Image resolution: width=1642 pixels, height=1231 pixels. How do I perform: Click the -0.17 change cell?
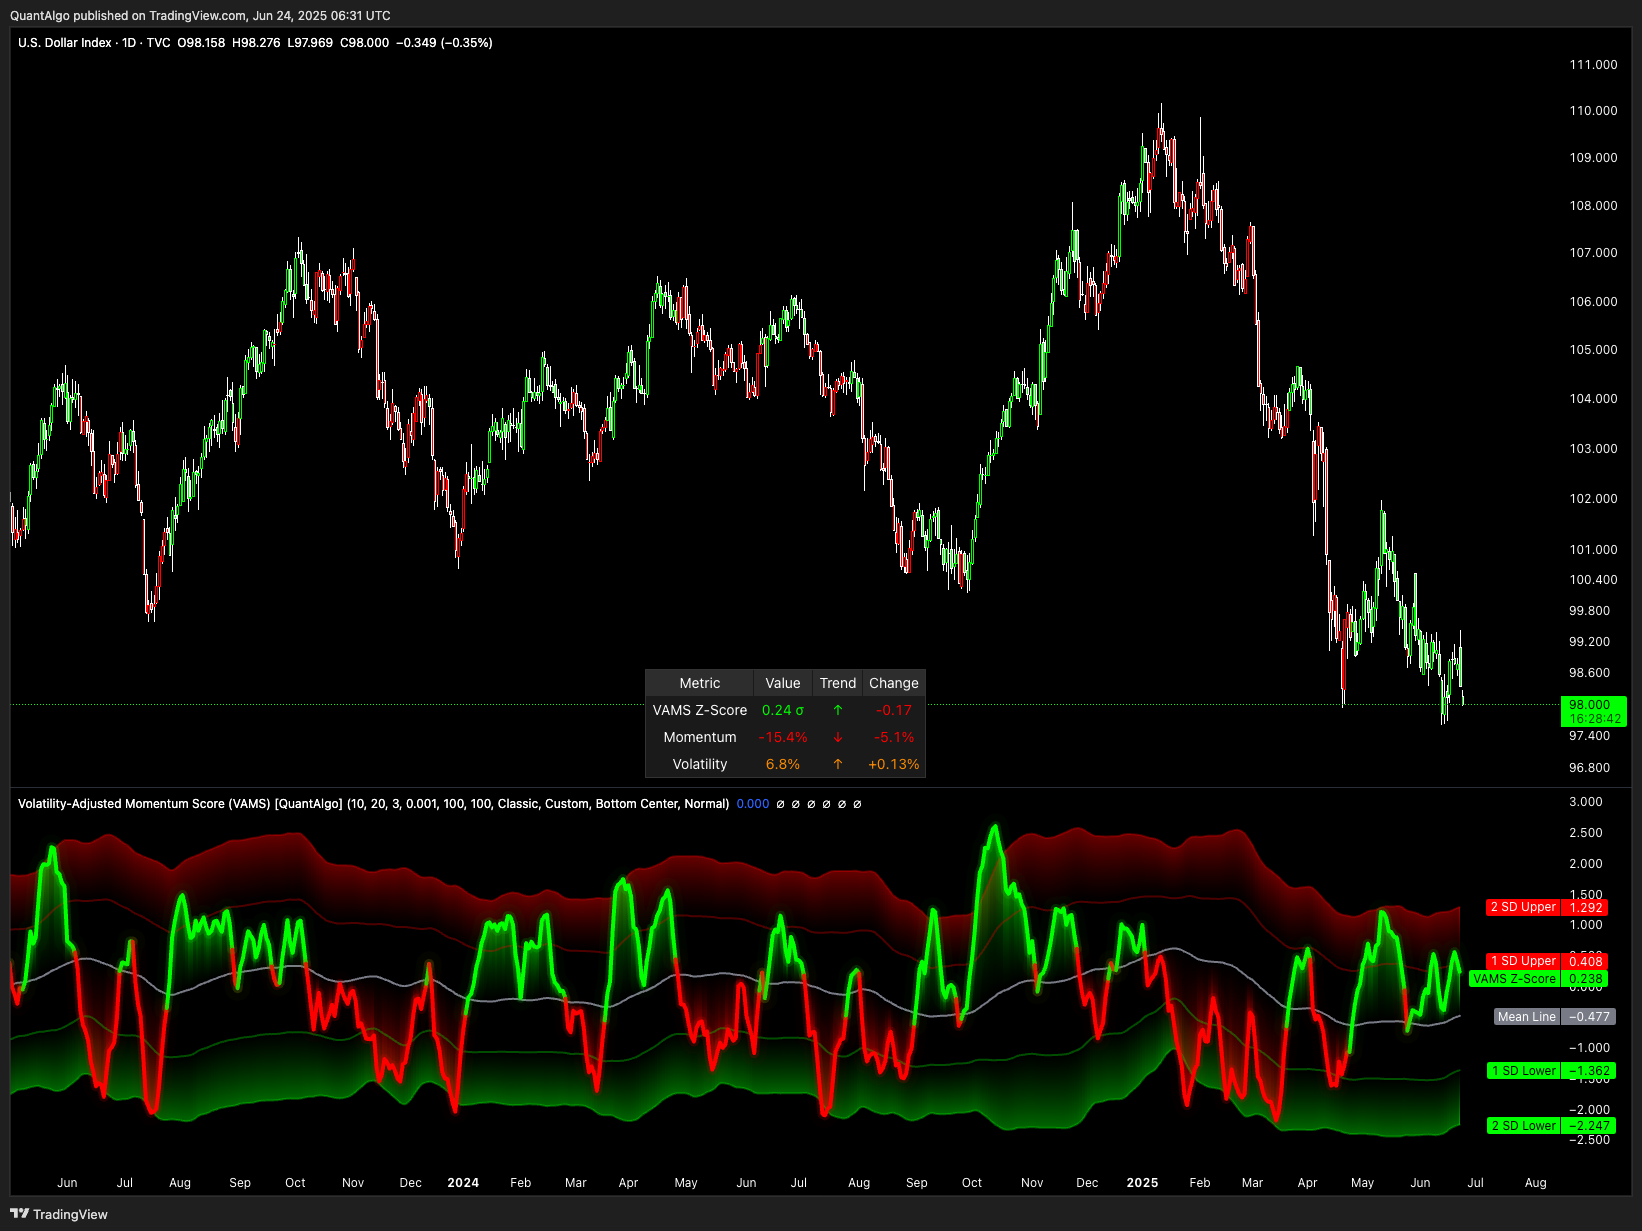click(894, 710)
